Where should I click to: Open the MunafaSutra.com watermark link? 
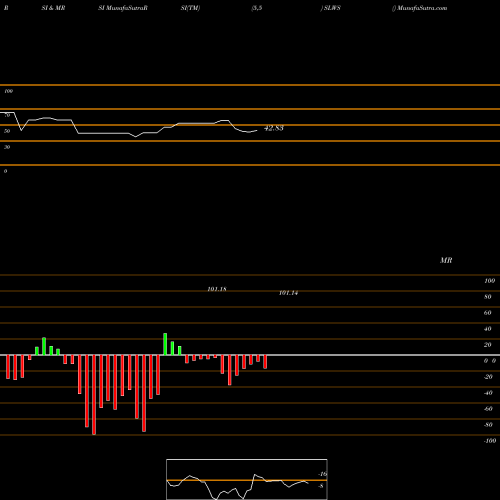419,8
